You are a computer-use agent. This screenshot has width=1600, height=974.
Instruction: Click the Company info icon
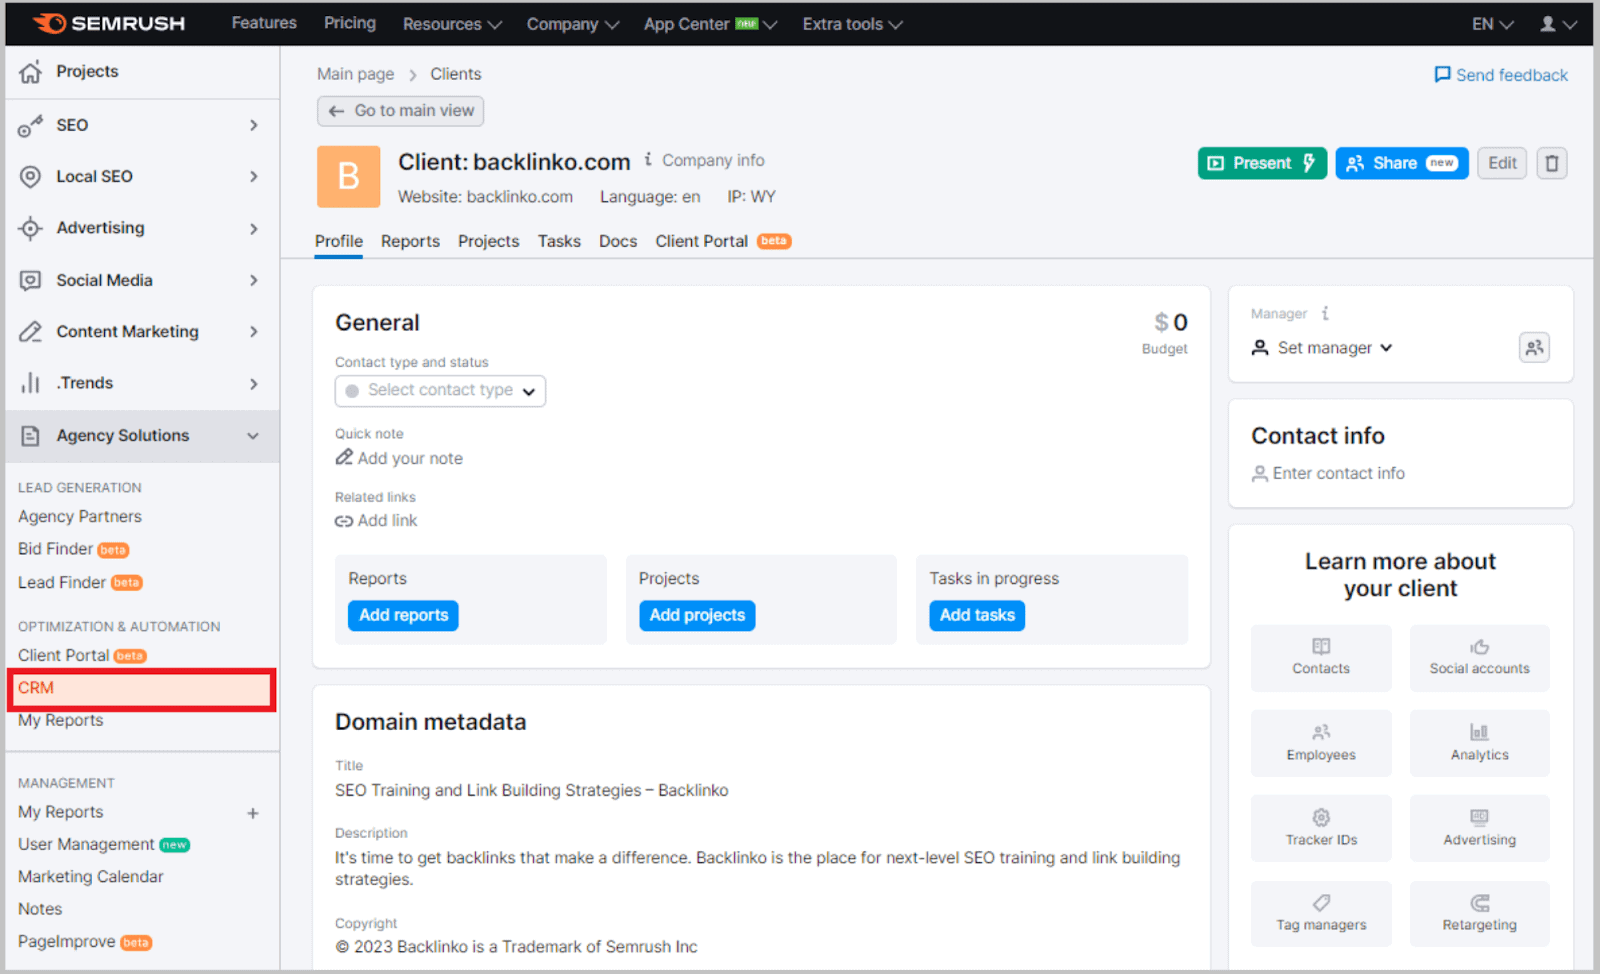pos(648,159)
